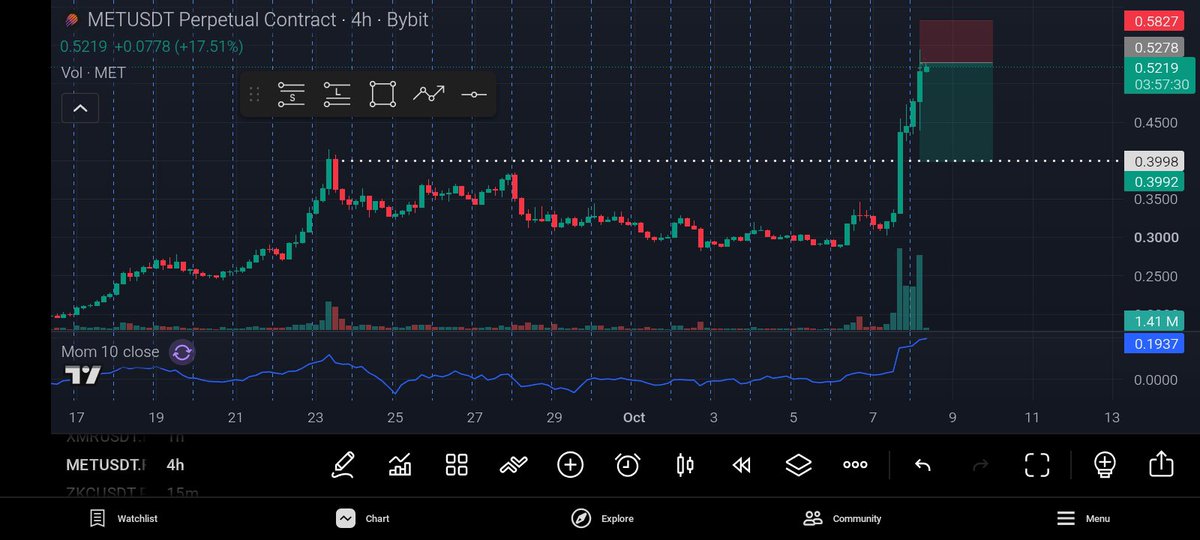Select the short position drawing tool

(291, 95)
